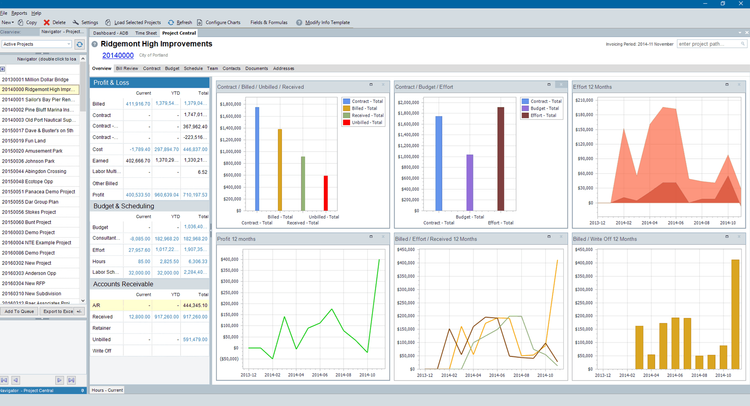Screen dimensions: 750x406
Task: Open the Documents tab
Action: pyautogui.click(x=256, y=68)
